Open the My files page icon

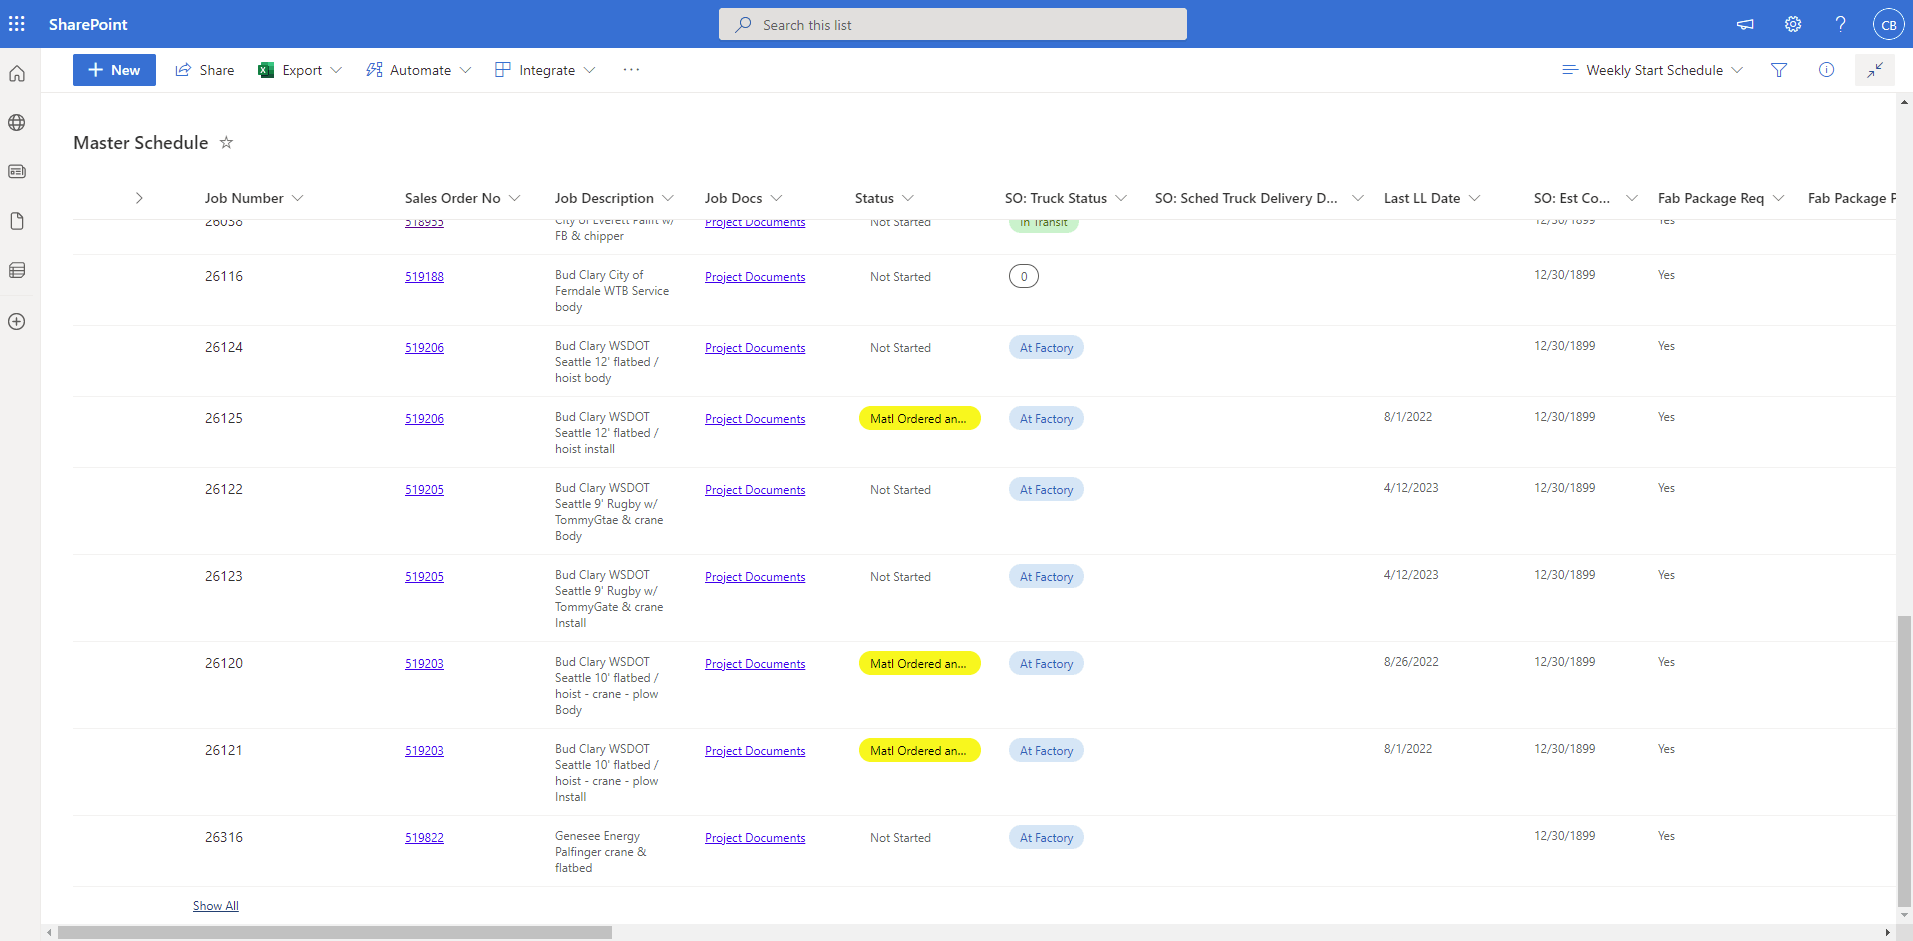(17, 221)
